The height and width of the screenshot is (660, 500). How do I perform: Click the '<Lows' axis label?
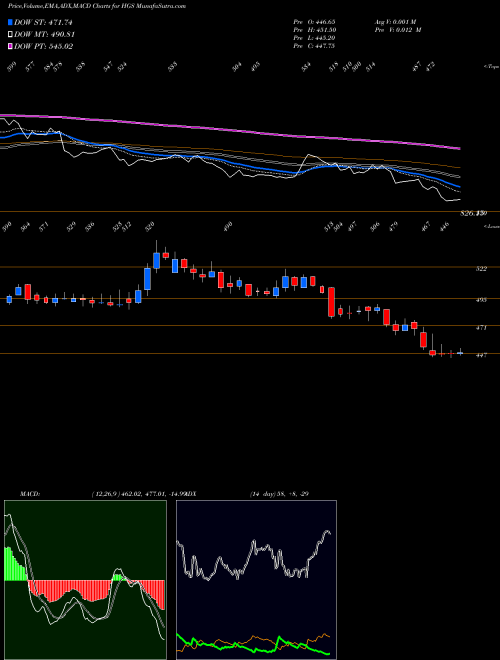pyautogui.click(x=492, y=226)
